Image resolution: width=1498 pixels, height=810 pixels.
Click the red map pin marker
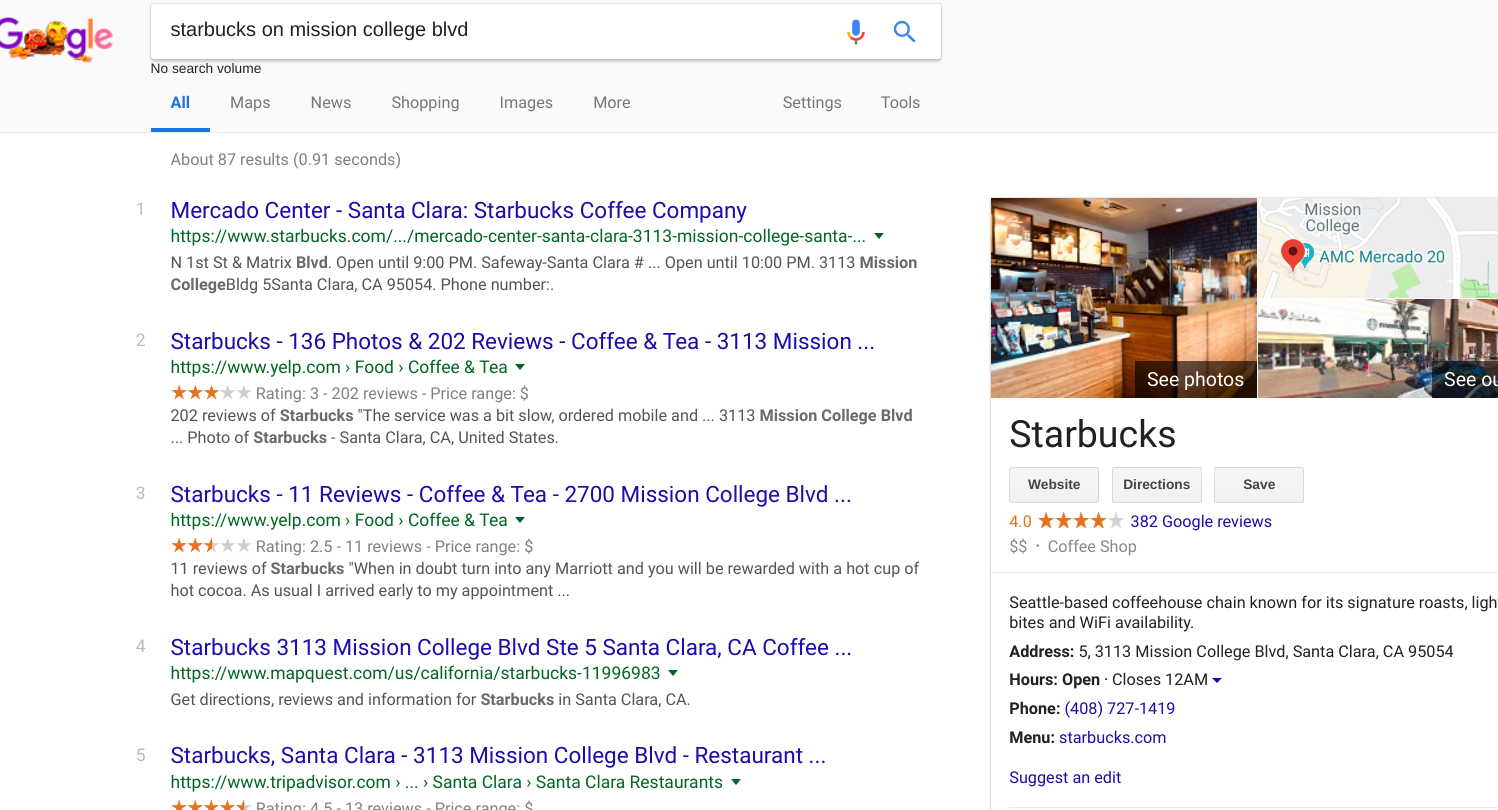1293,255
